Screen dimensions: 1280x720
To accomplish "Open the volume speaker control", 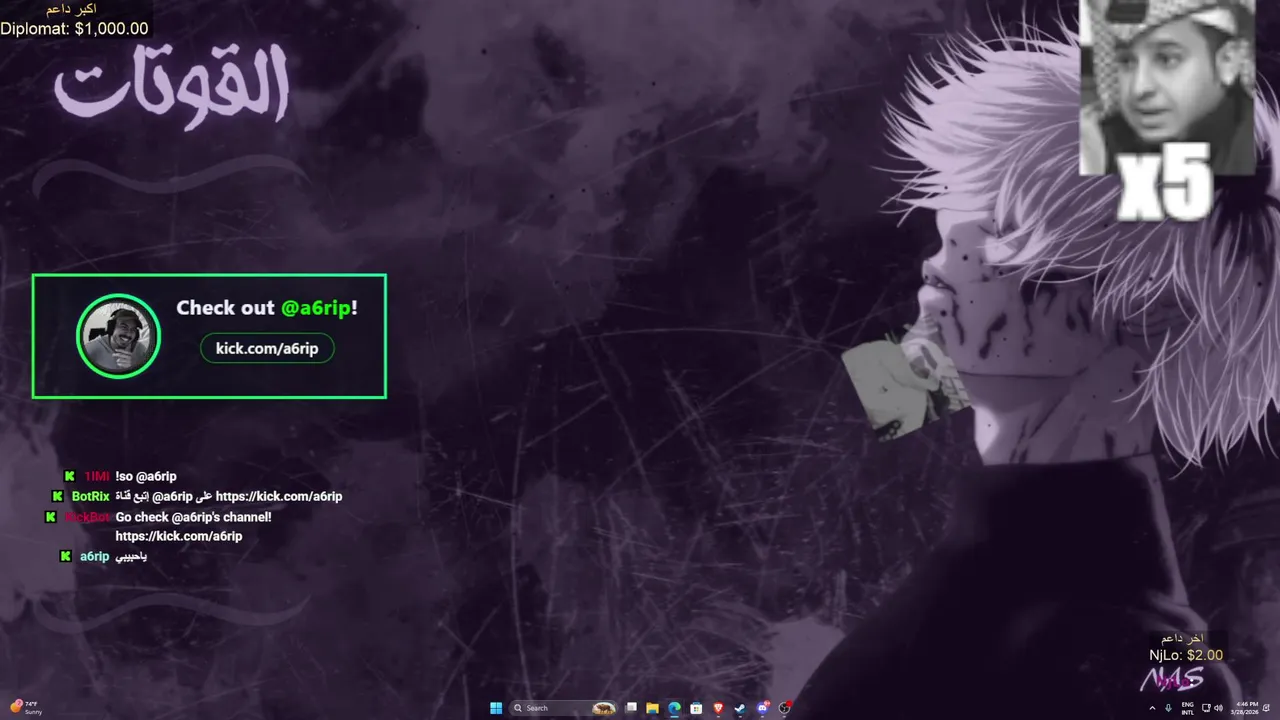I will (x=1218, y=708).
